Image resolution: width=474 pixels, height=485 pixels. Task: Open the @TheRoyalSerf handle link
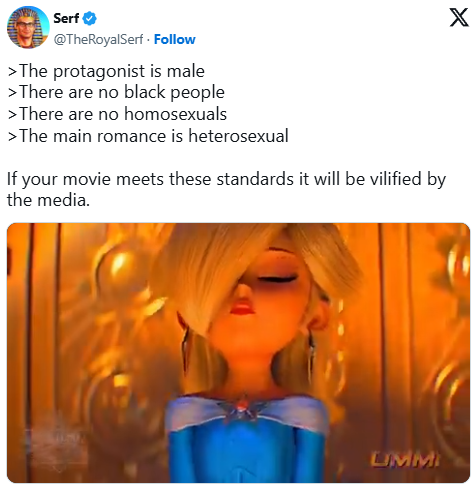pyautogui.click(x=98, y=39)
